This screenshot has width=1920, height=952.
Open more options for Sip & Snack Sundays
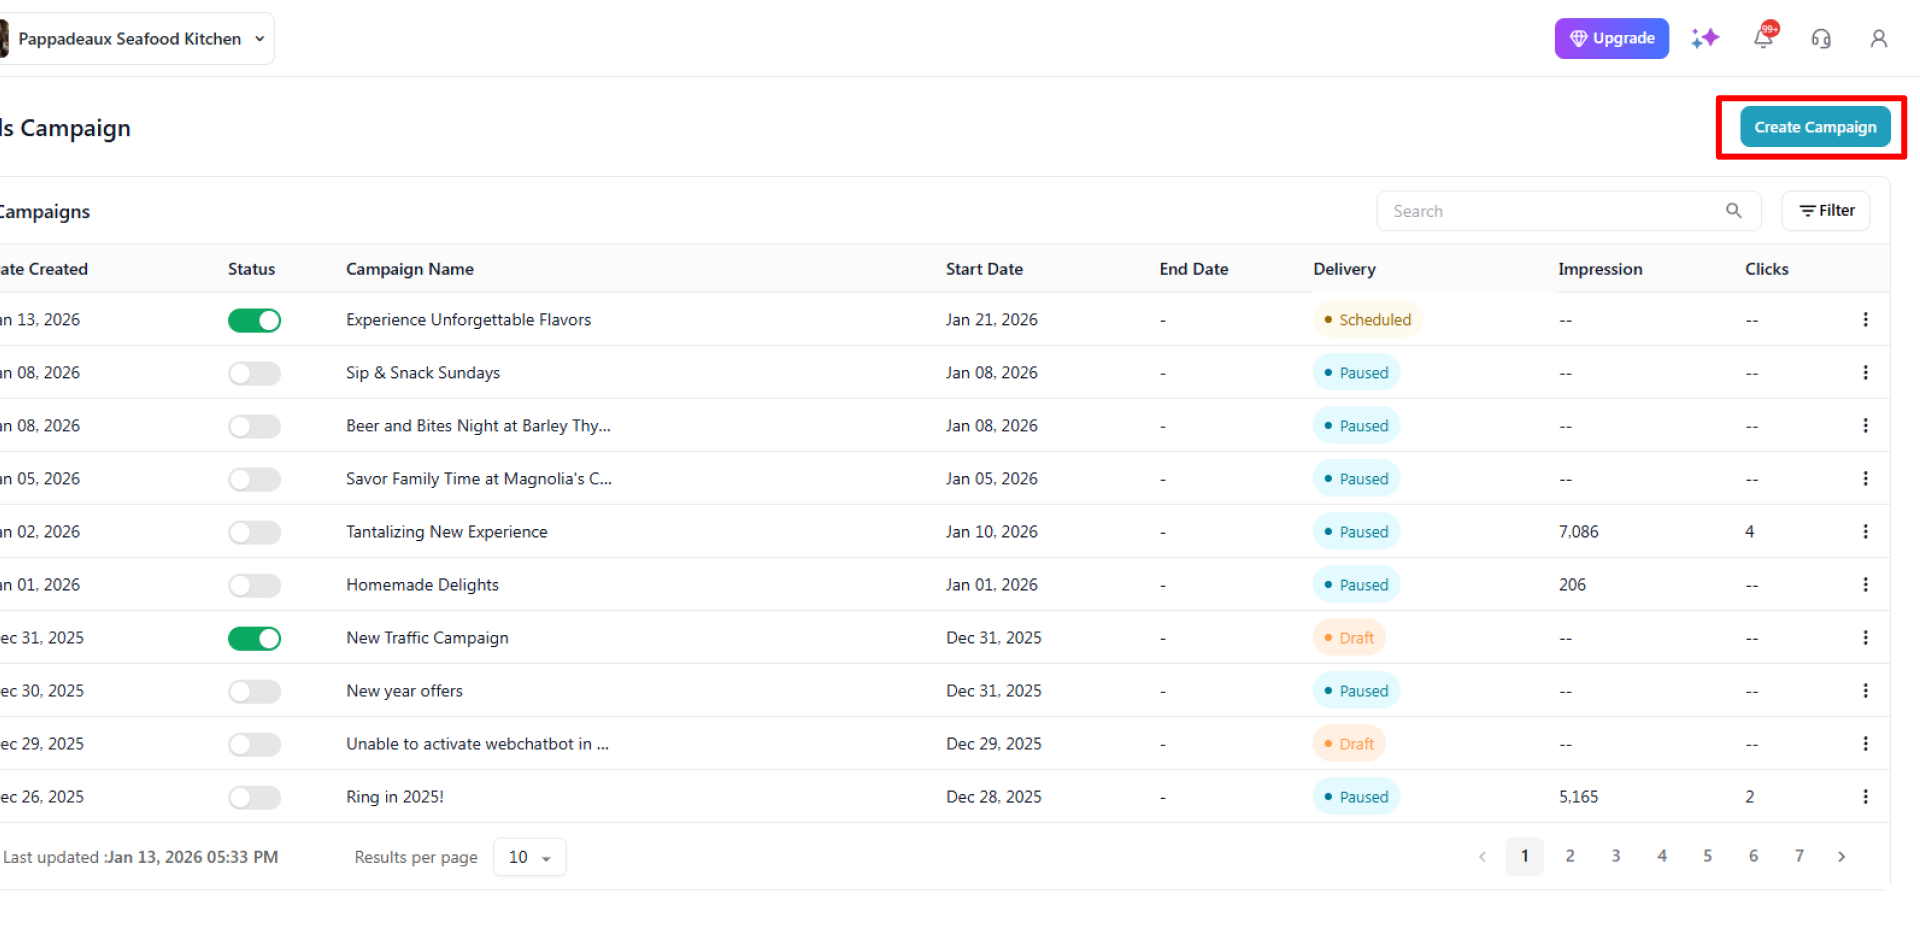1865,373
